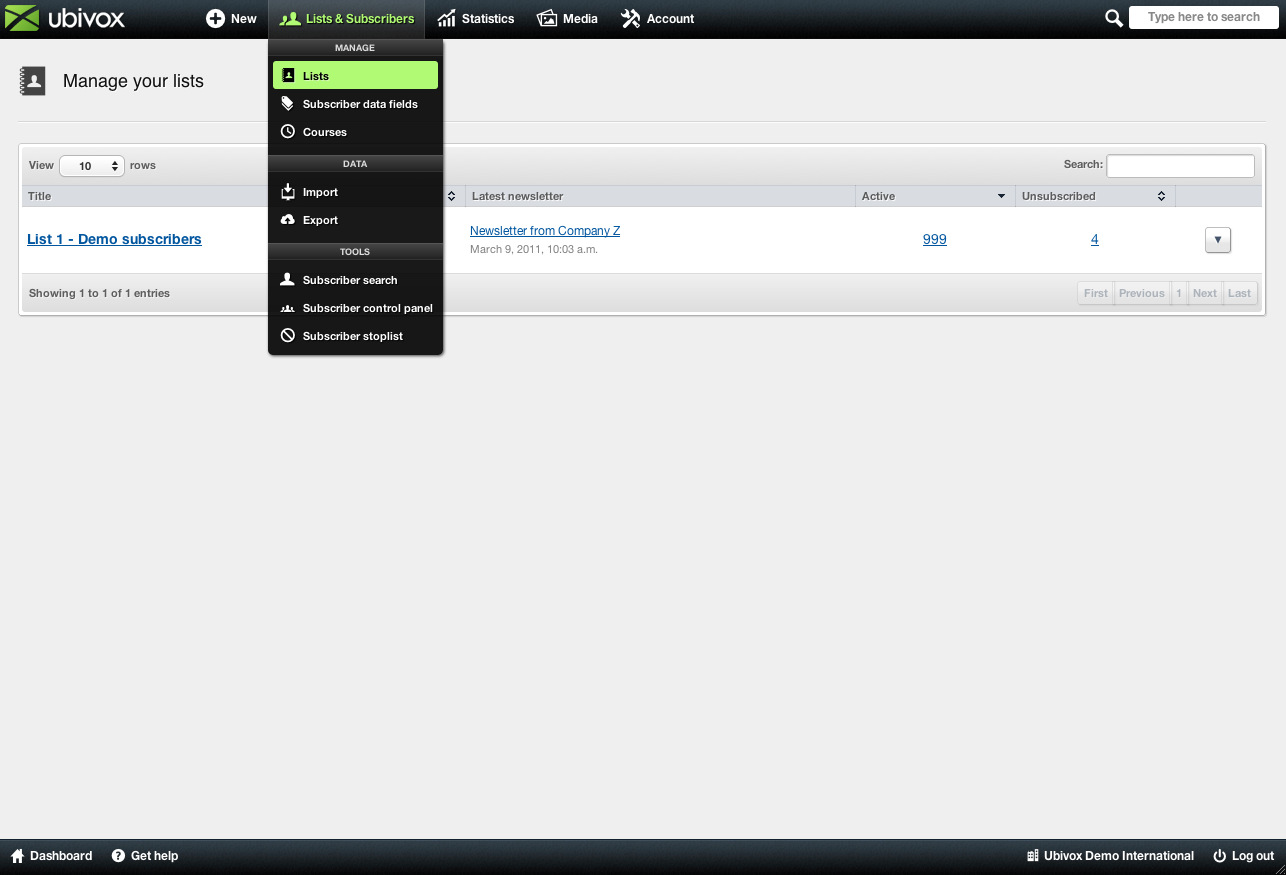Click Get help in footer
The width and height of the screenshot is (1286, 875).
tap(145, 856)
